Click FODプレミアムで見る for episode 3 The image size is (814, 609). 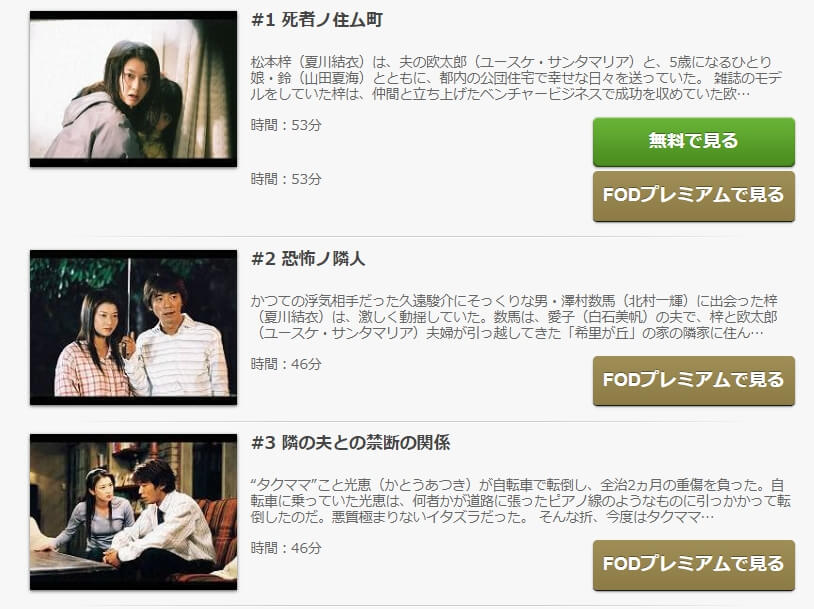pos(694,564)
